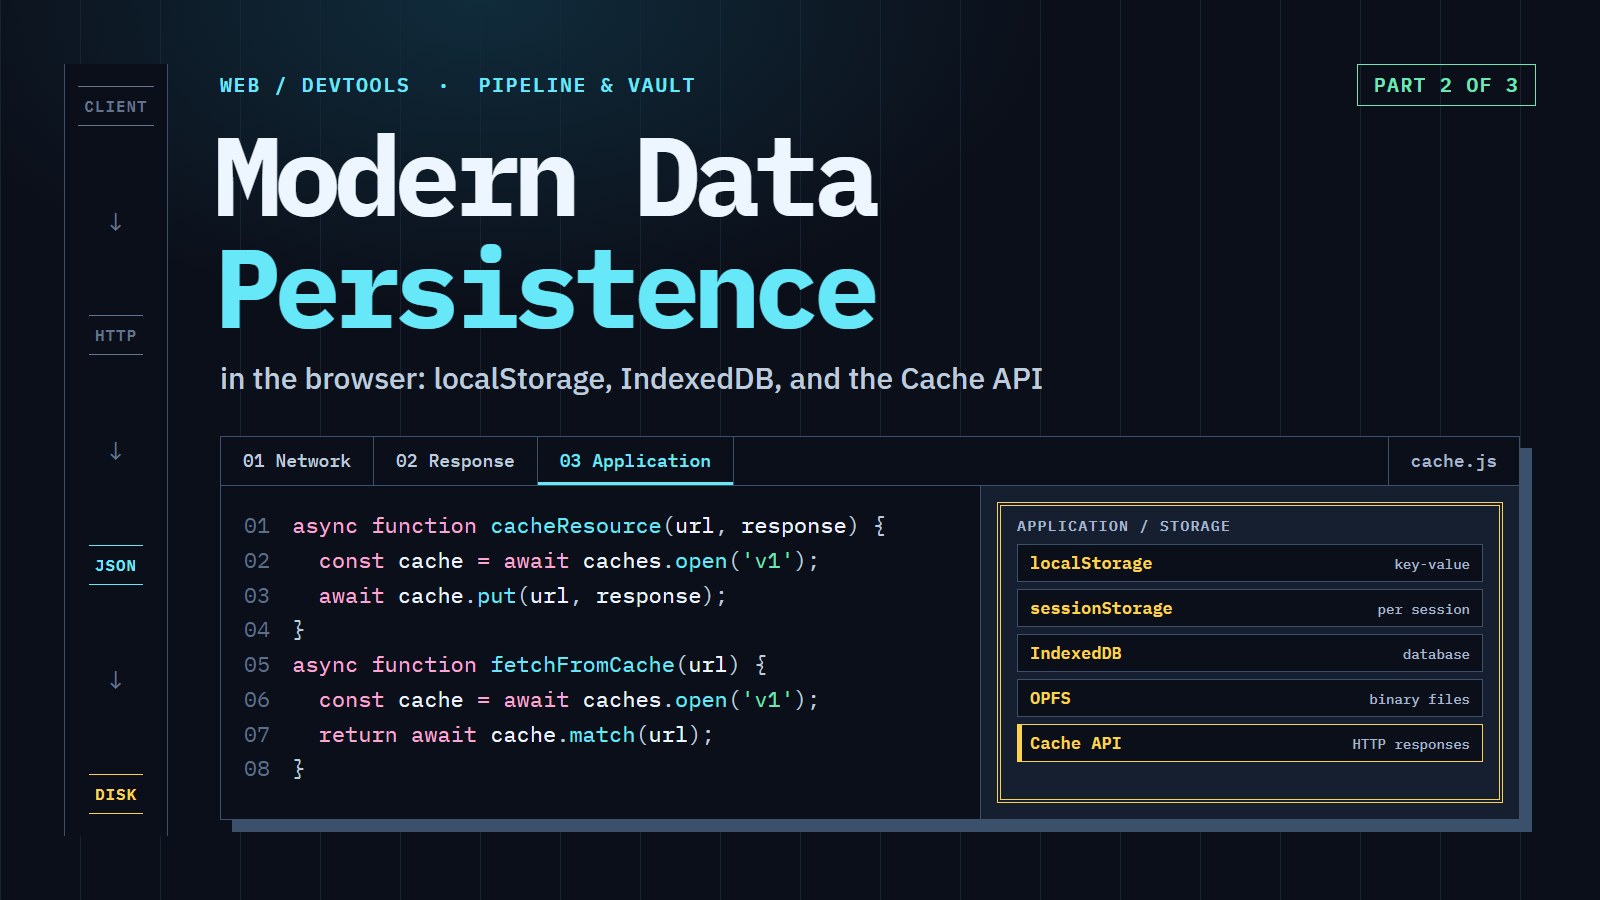This screenshot has height=900, width=1600.
Task: Click the WEB / DEVTOOLS breadcrumb text
Action: (315, 85)
